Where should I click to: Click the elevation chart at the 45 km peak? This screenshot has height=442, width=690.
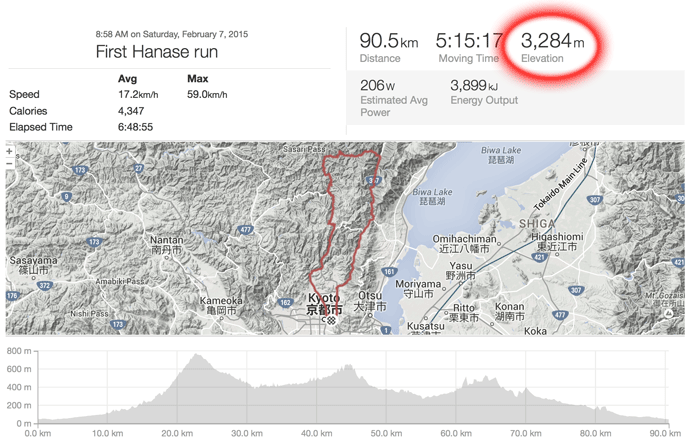tap(349, 366)
